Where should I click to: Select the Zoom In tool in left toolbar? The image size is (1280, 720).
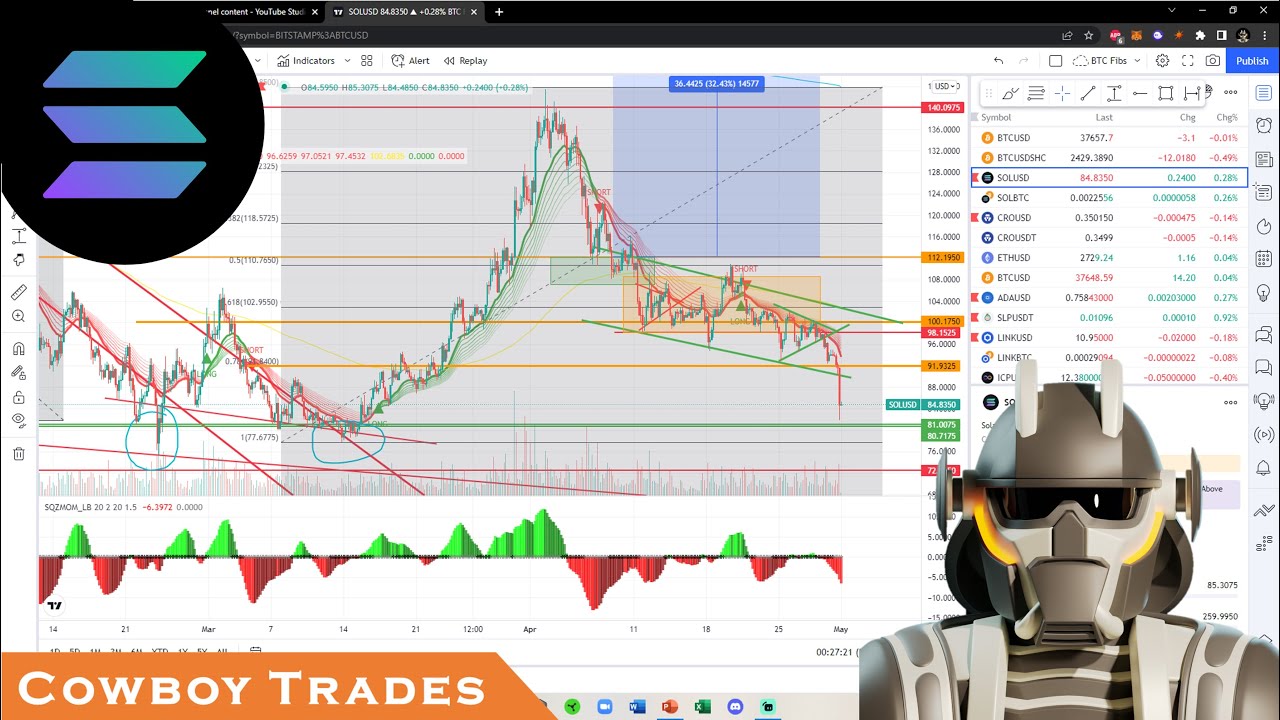[x=18, y=316]
